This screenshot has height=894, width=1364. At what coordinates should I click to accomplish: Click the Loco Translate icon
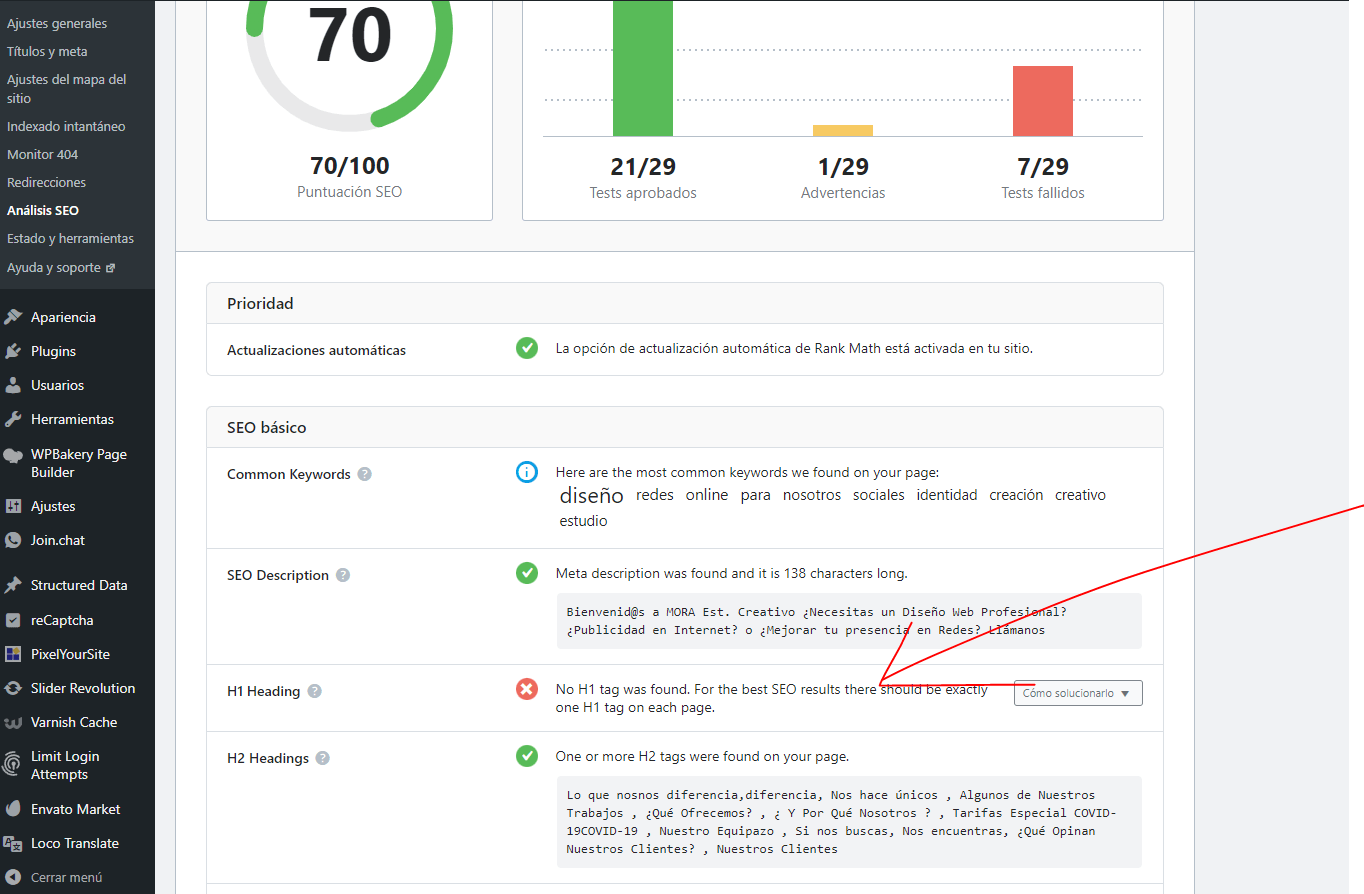[x=13, y=843]
